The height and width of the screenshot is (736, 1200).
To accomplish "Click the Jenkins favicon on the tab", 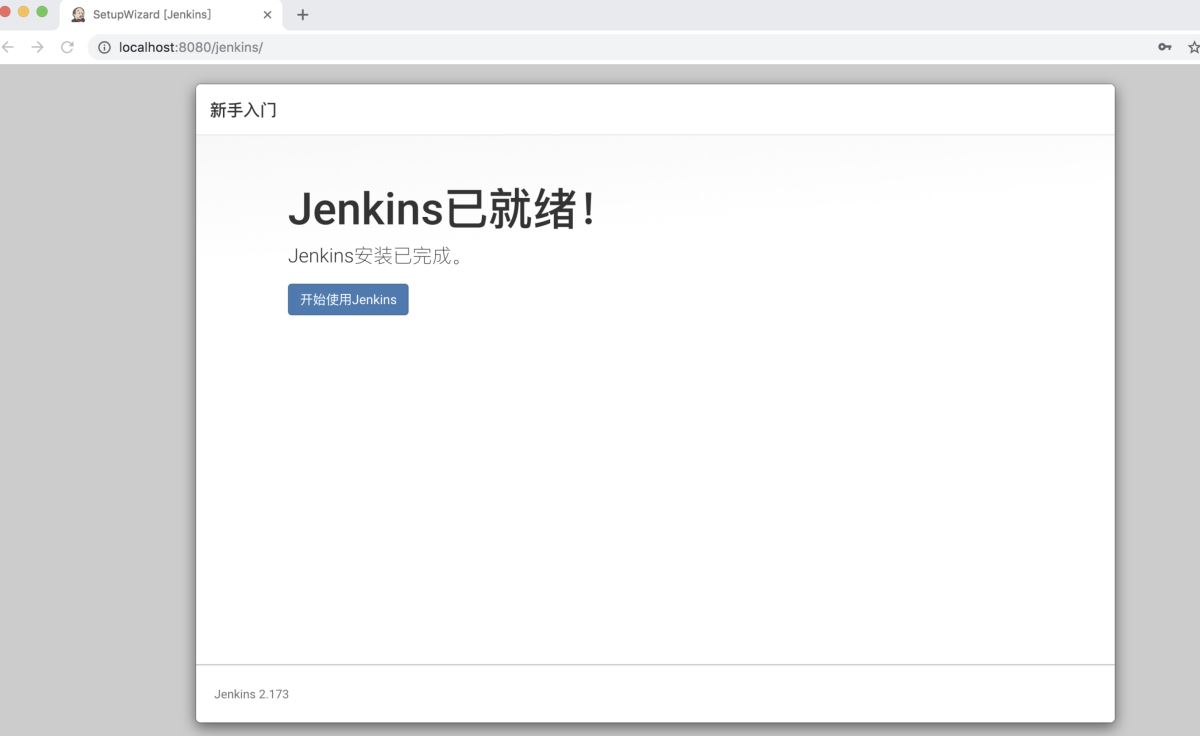I will coord(78,15).
